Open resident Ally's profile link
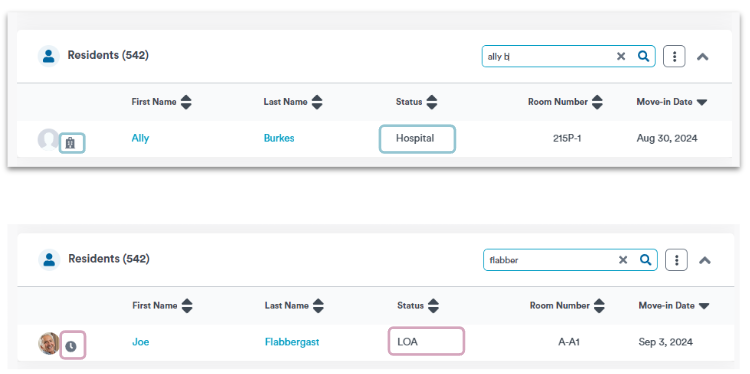The height and width of the screenshot is (374, 750). pos(140,138)
